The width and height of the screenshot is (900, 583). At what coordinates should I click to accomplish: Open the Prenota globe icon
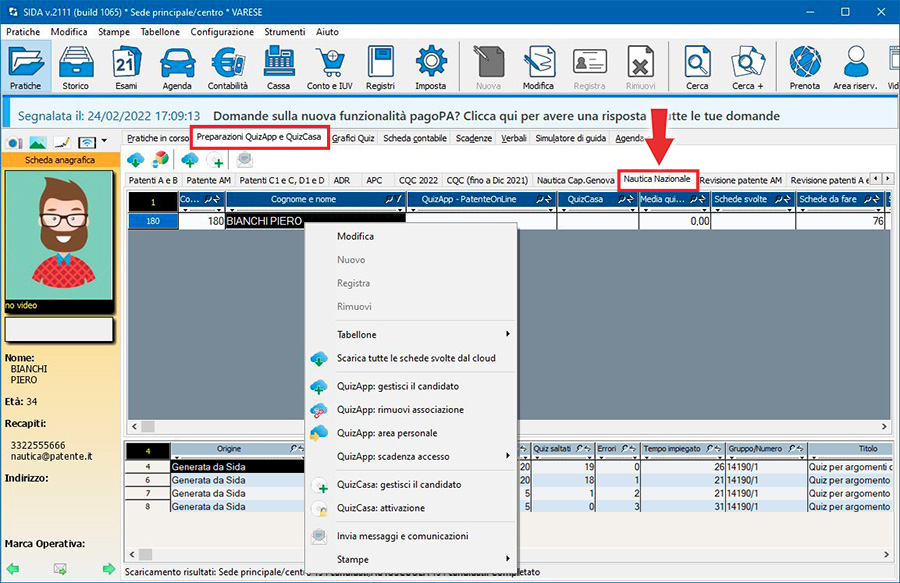804,68
